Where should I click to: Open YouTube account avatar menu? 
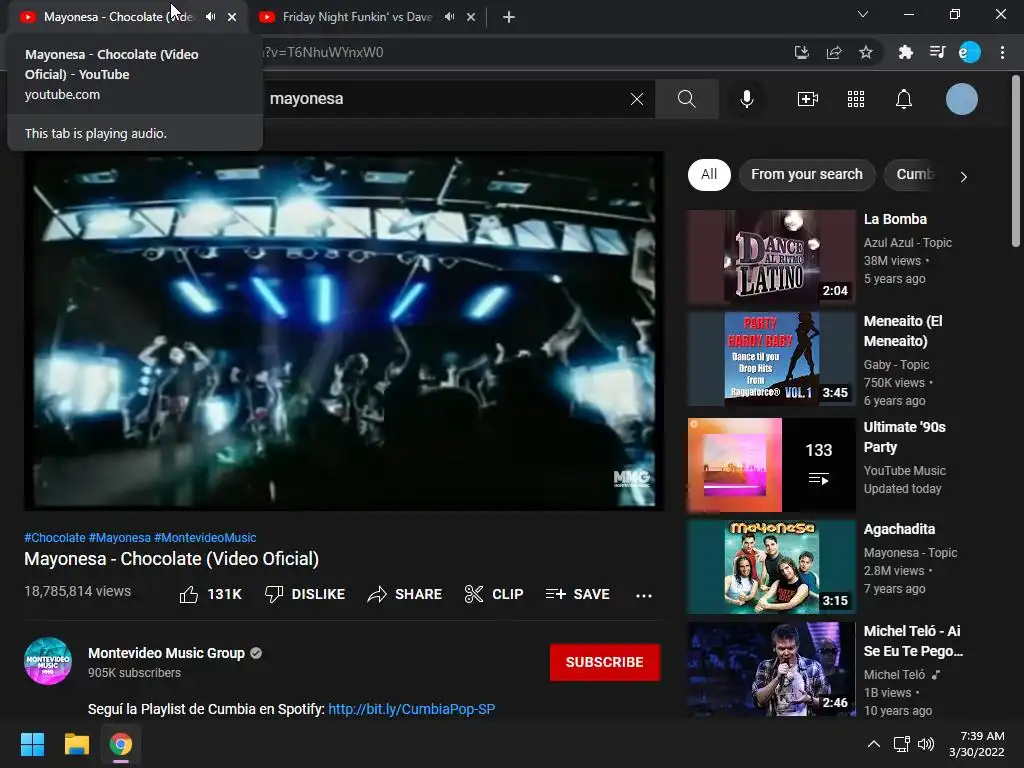tap(962, 99)
